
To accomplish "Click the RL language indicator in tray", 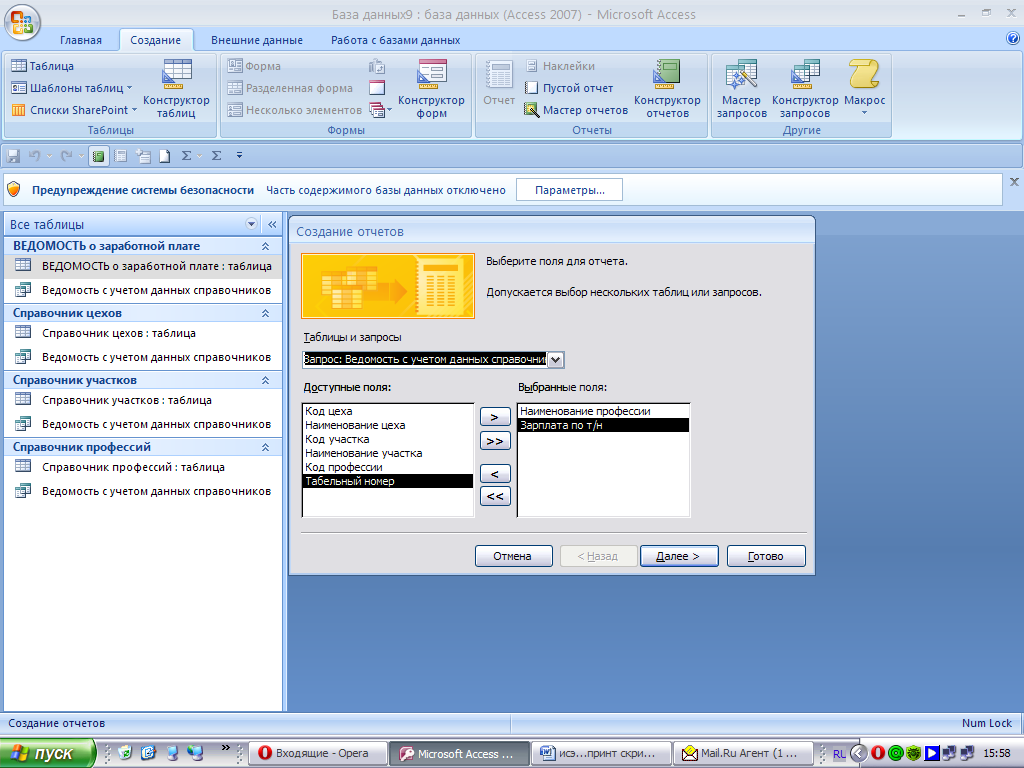I will 839,754.
